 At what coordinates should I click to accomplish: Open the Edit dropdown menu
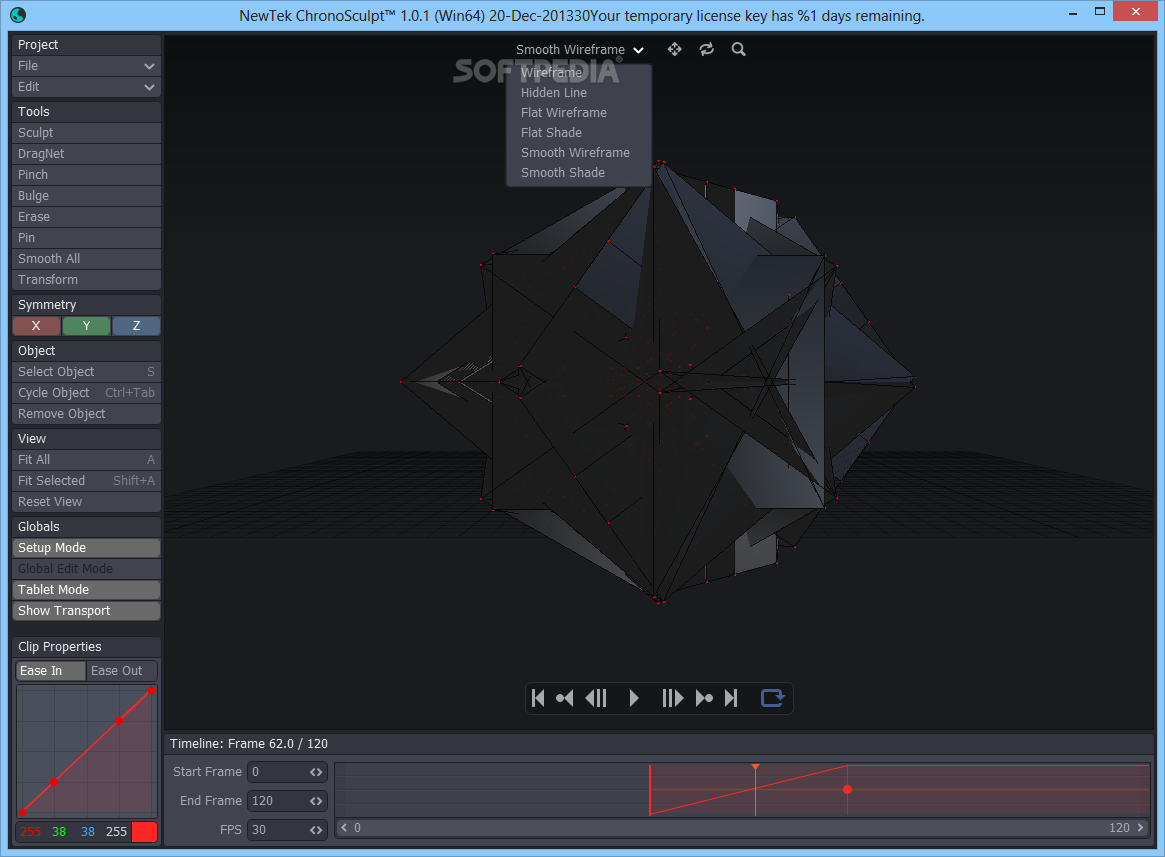(x=86, y=87)
